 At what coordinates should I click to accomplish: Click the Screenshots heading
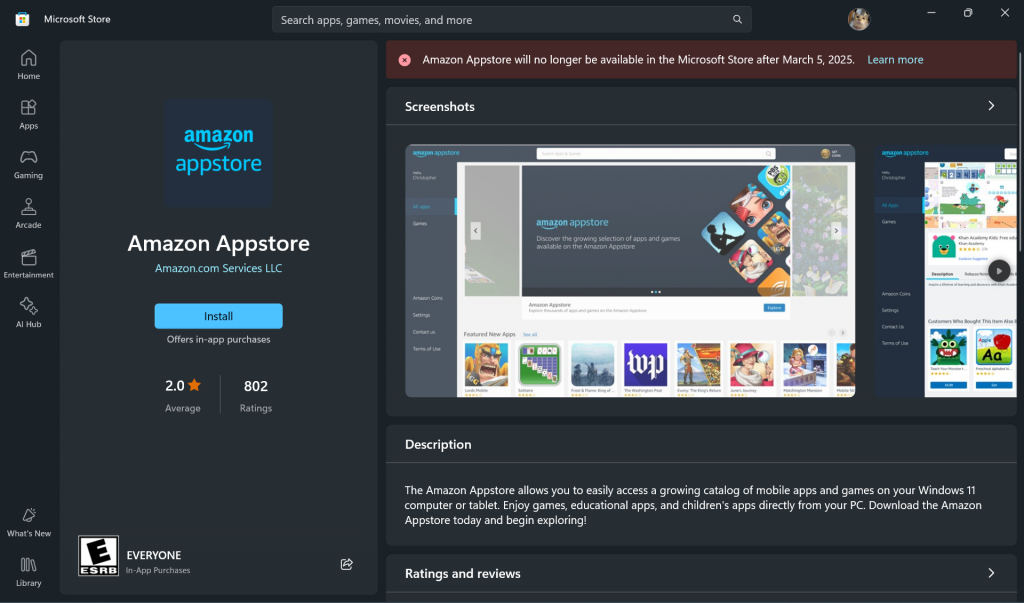[440, 106]
